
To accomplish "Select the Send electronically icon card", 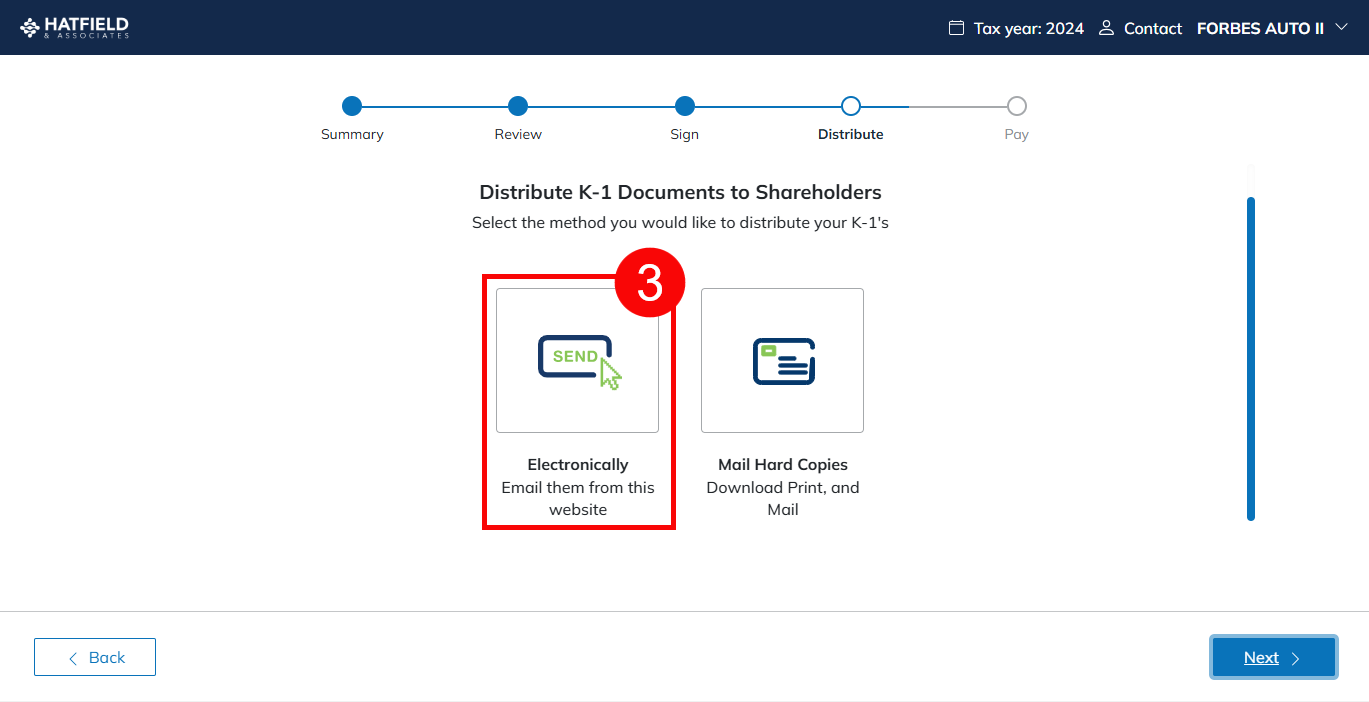I will pos(577,360).
